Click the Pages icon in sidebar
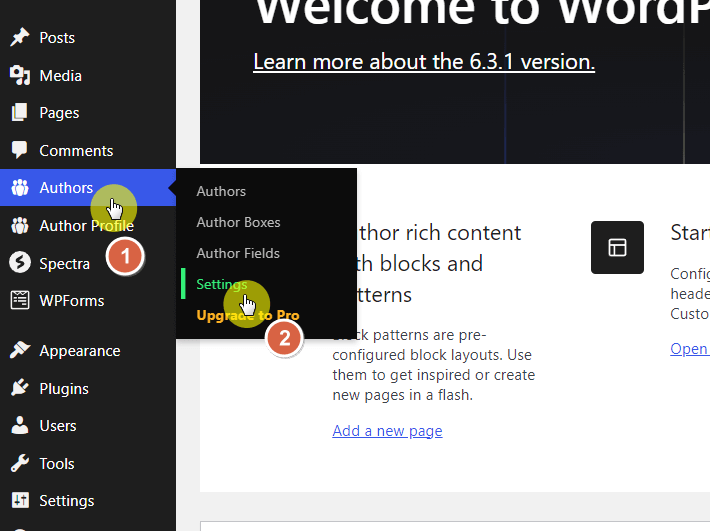 [19, 112]
